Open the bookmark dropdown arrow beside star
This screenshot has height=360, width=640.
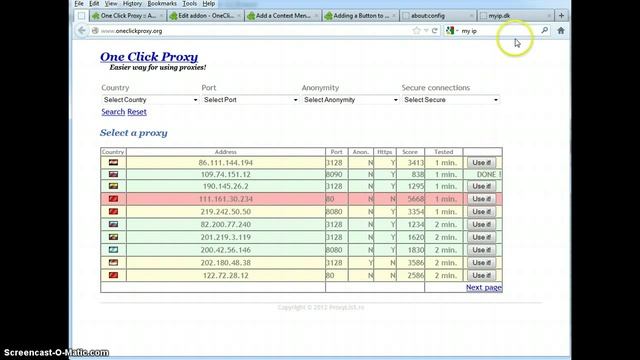[x=426, y=31]
